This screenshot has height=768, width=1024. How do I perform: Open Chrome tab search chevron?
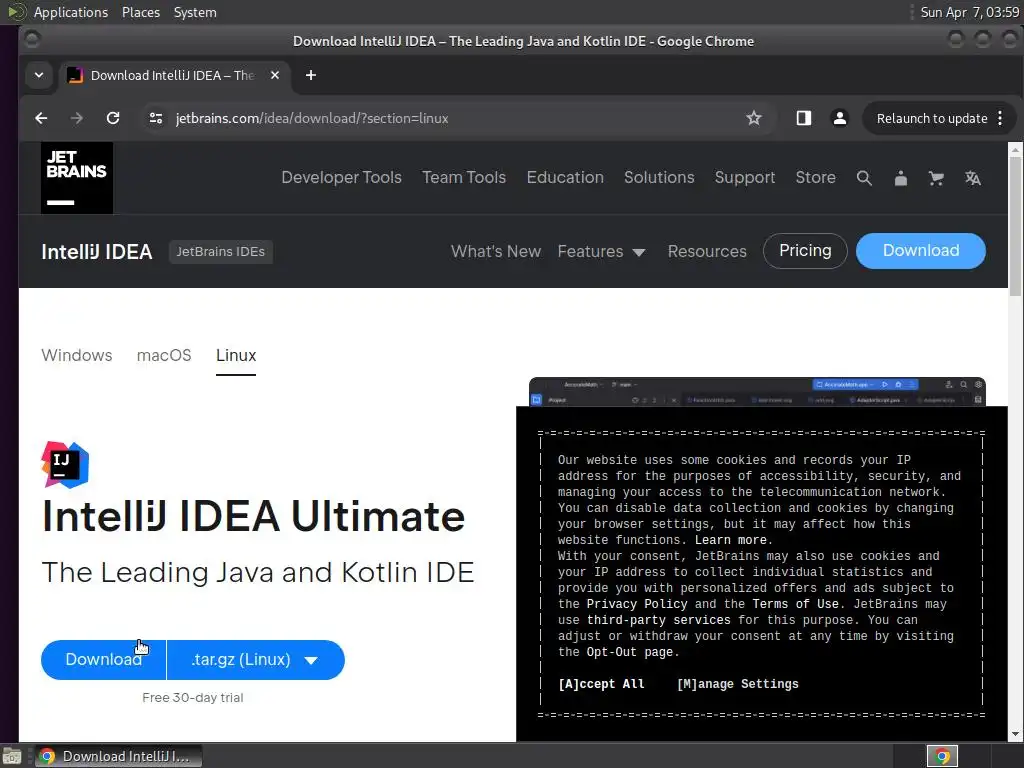pos(39,75)
